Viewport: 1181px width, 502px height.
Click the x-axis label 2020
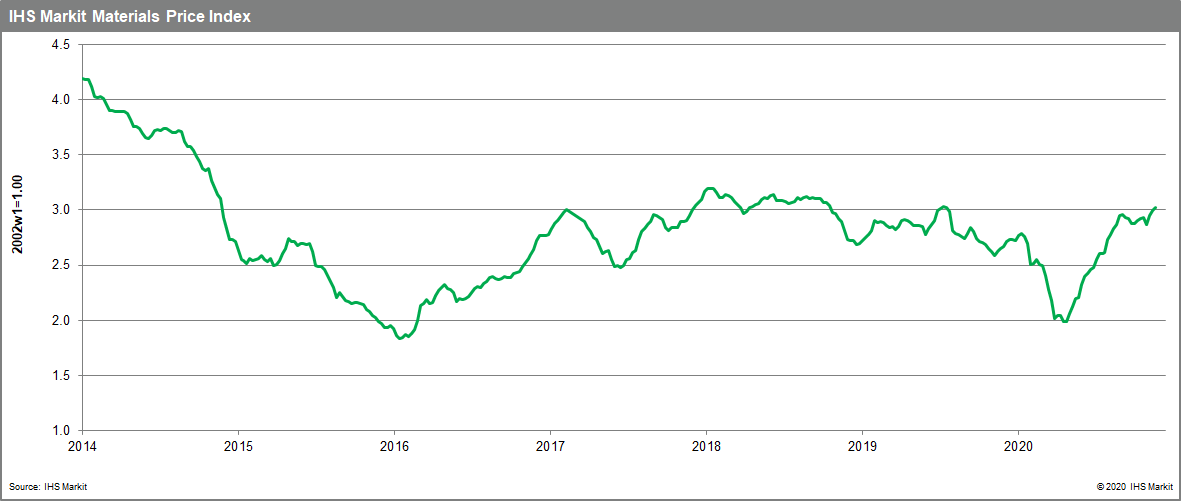[x=1018, y=446]
